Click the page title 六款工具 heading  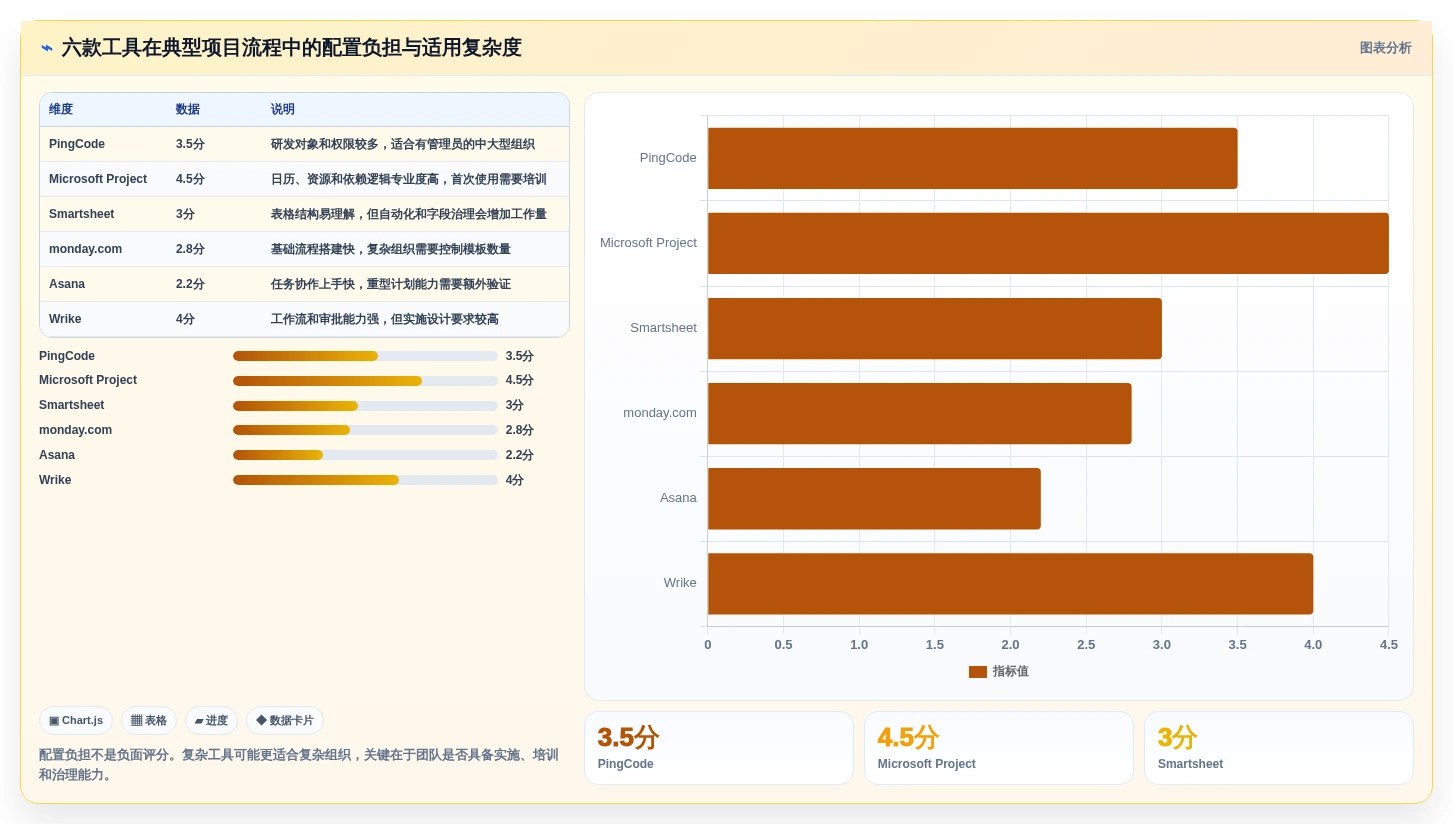[x=291, y=48]
